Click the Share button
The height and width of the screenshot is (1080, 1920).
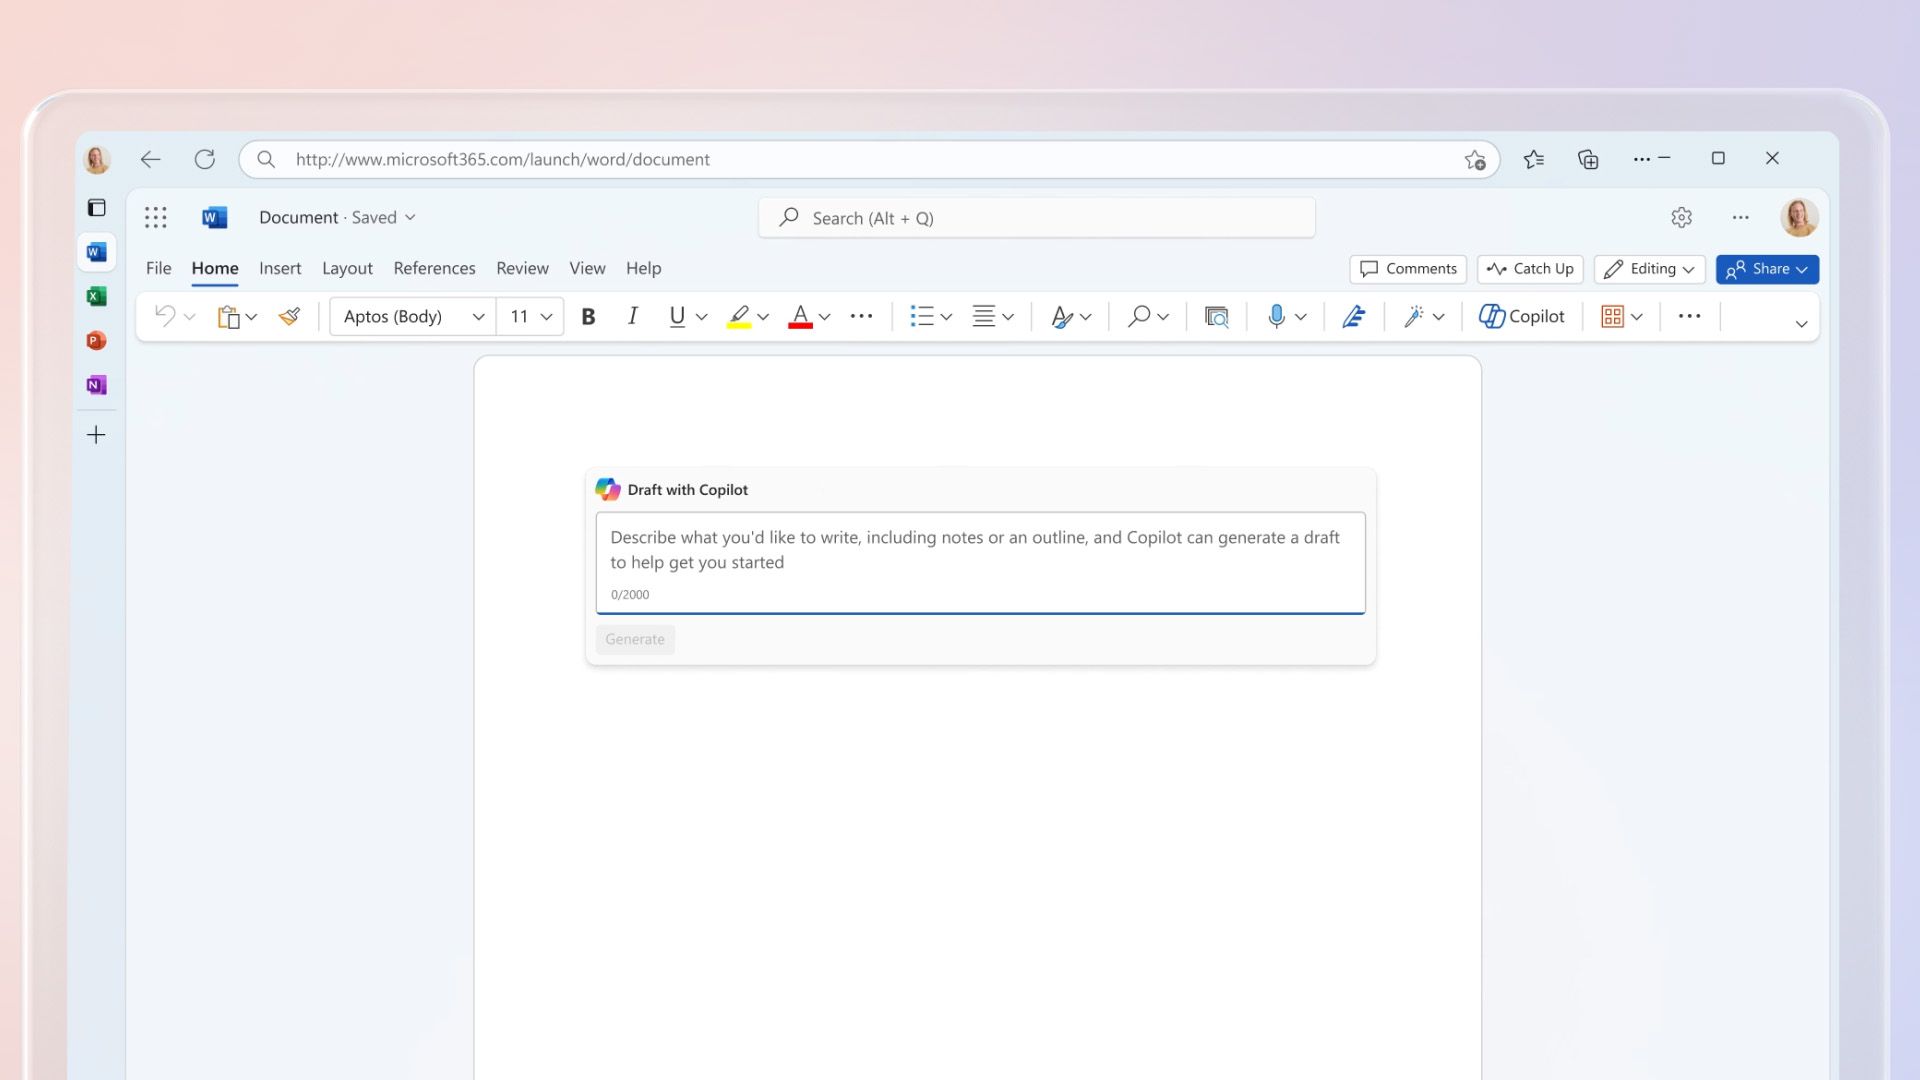coord(1767,269)
